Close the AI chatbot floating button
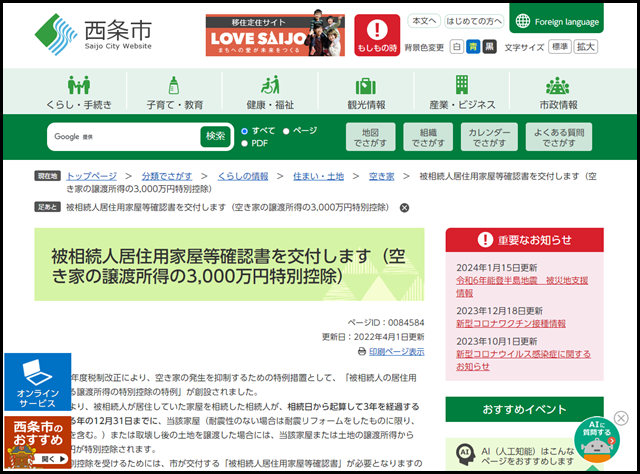Viewport: 640px width, 474px height. [621, 418]
